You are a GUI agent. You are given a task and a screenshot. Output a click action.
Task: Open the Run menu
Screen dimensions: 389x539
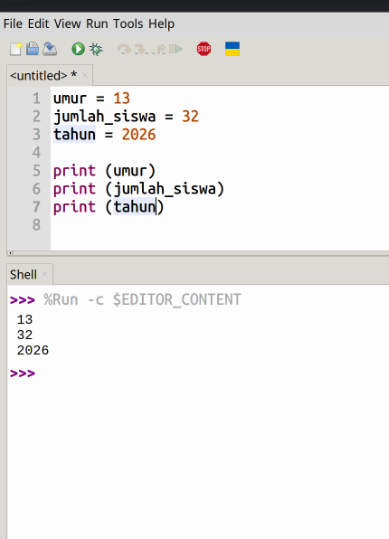tap(97, 24)
